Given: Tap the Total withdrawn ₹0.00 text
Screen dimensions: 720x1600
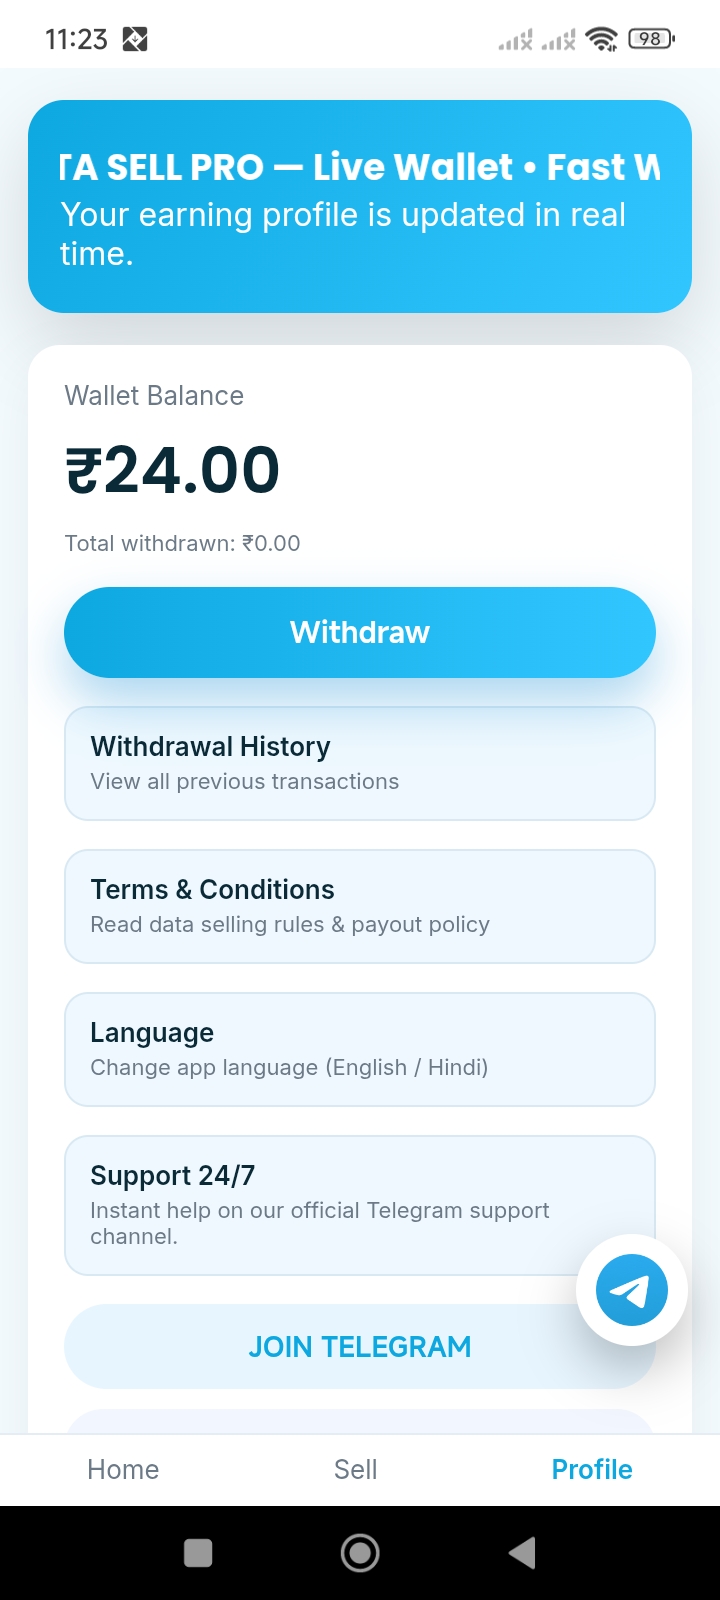Looking at the screenshot, I should click(x=182, y=543).
